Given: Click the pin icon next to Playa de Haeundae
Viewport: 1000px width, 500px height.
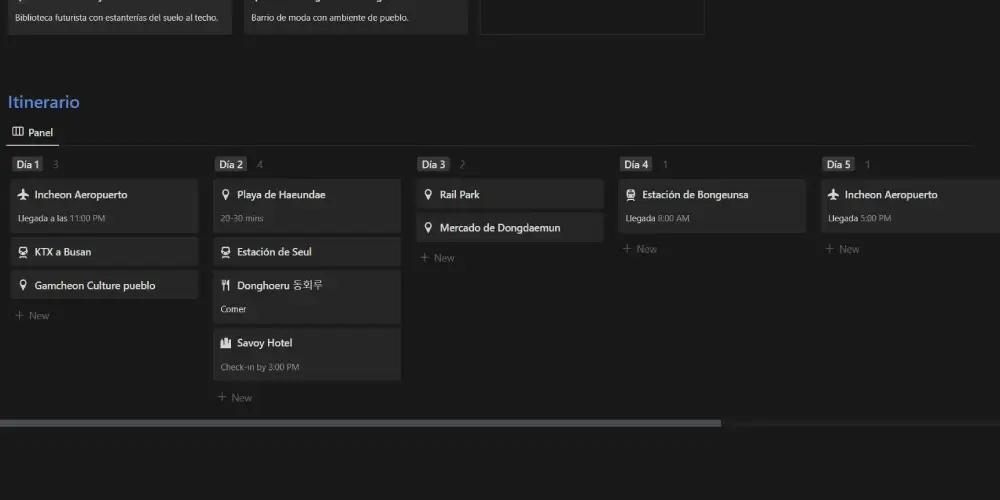Looking at the screenshot, I should coord(226,195).
